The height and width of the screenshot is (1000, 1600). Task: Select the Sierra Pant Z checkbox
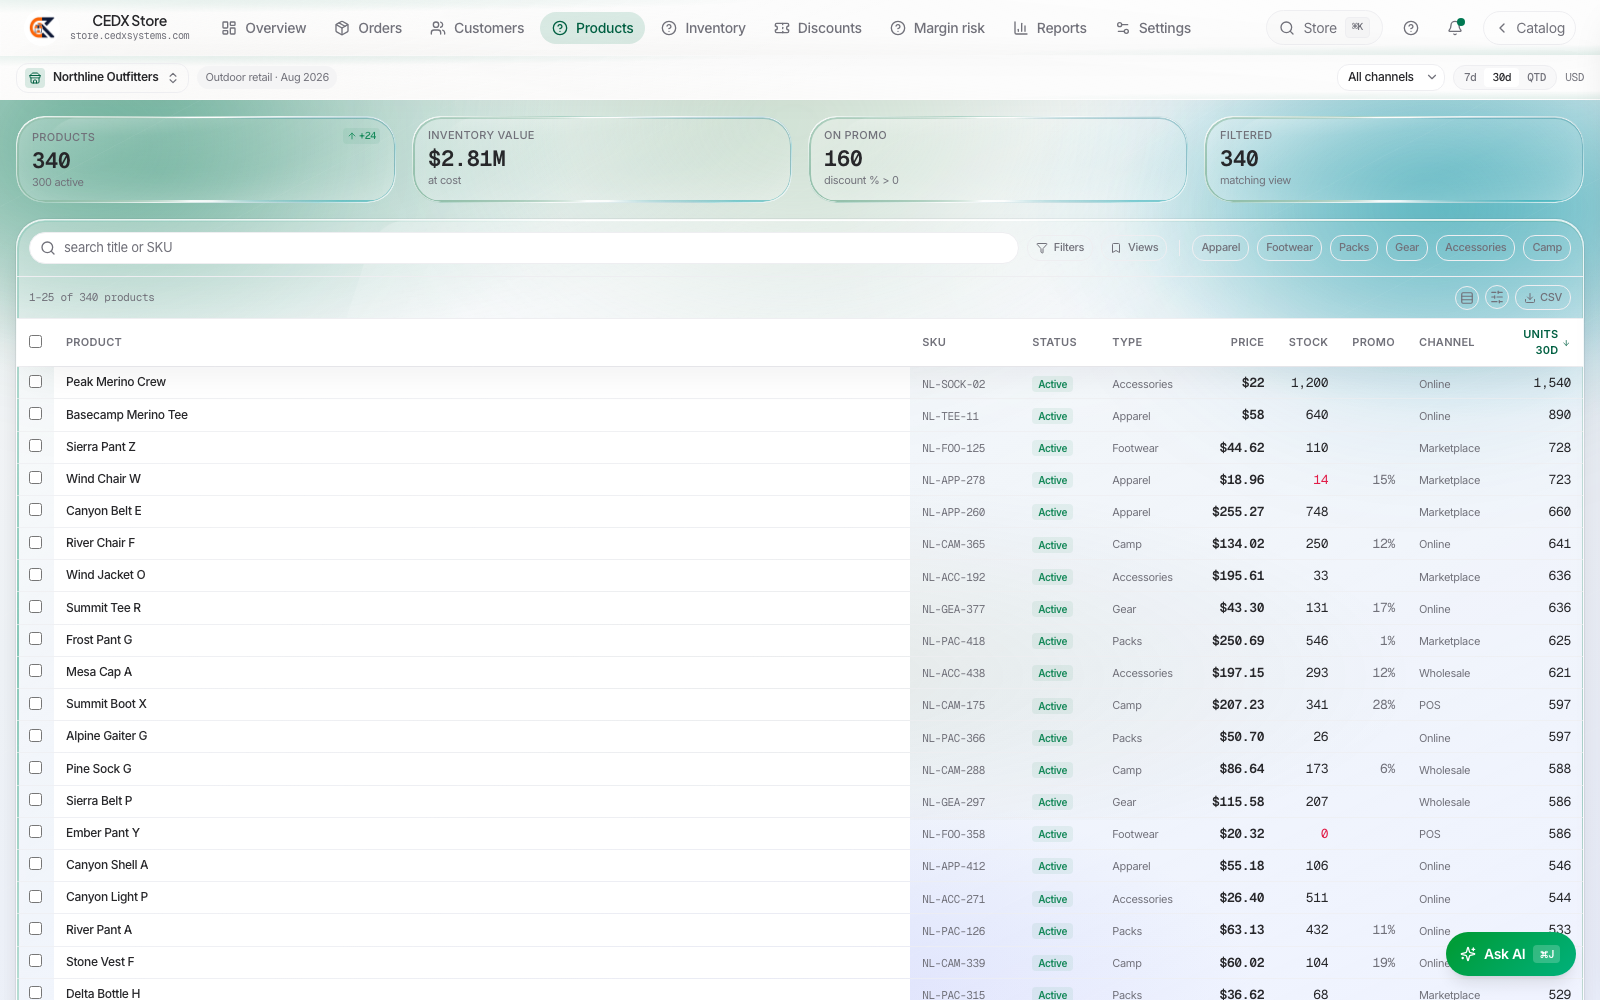coord(36,446)
